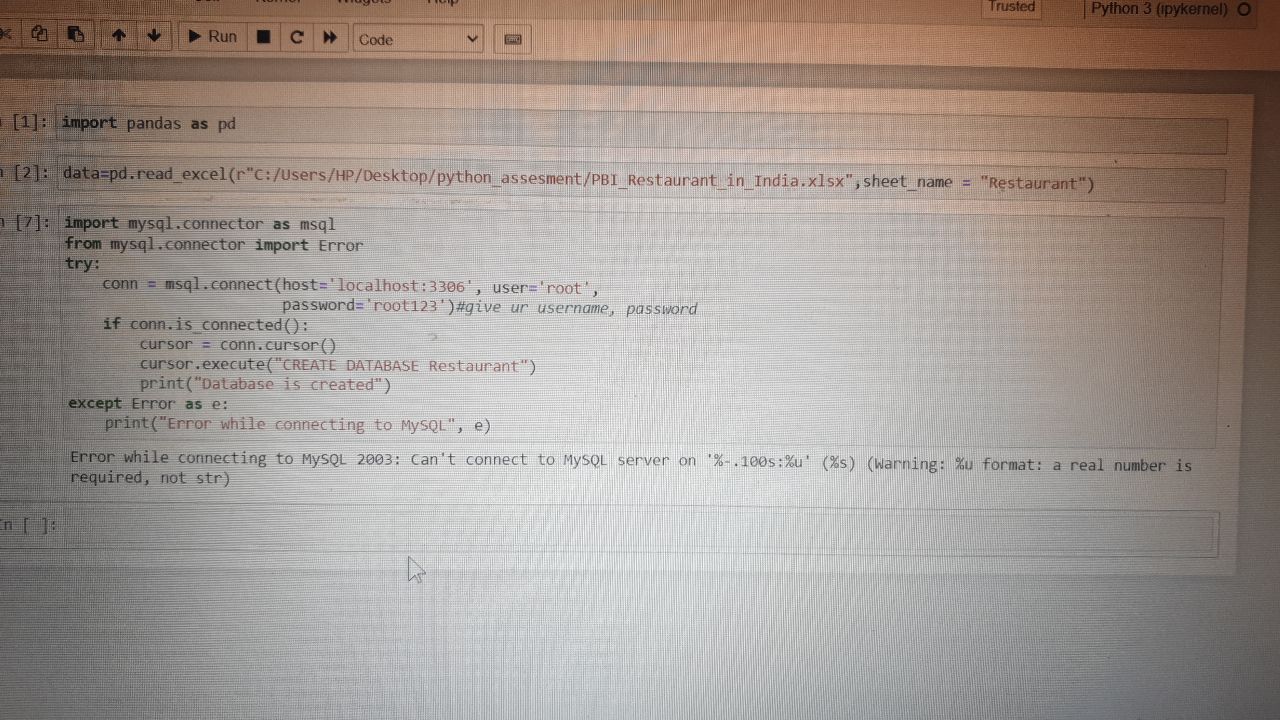
Task: Click the Python 3 (ipykernel) kernel name
Action: (x=1159, y=8)
